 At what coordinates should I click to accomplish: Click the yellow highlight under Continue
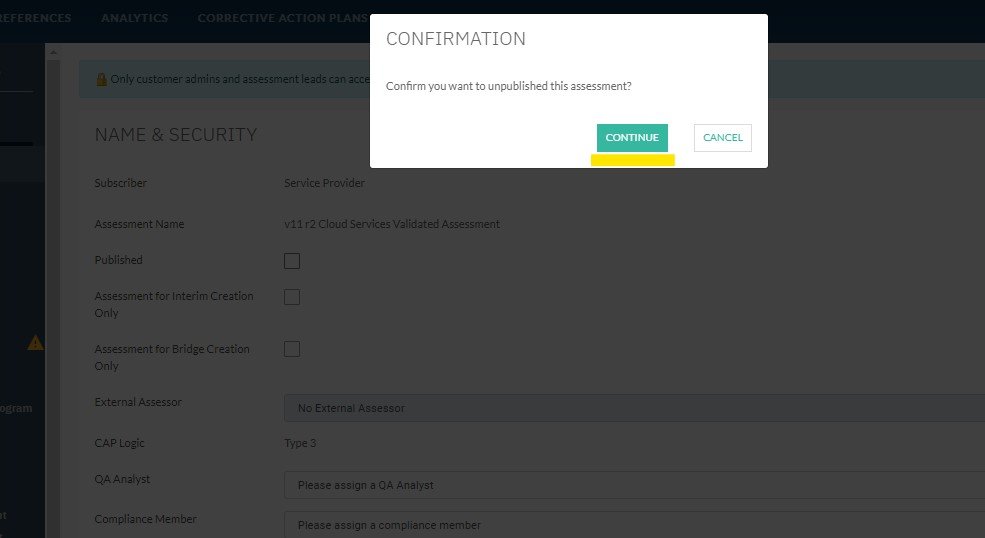[x=633, y=160]
